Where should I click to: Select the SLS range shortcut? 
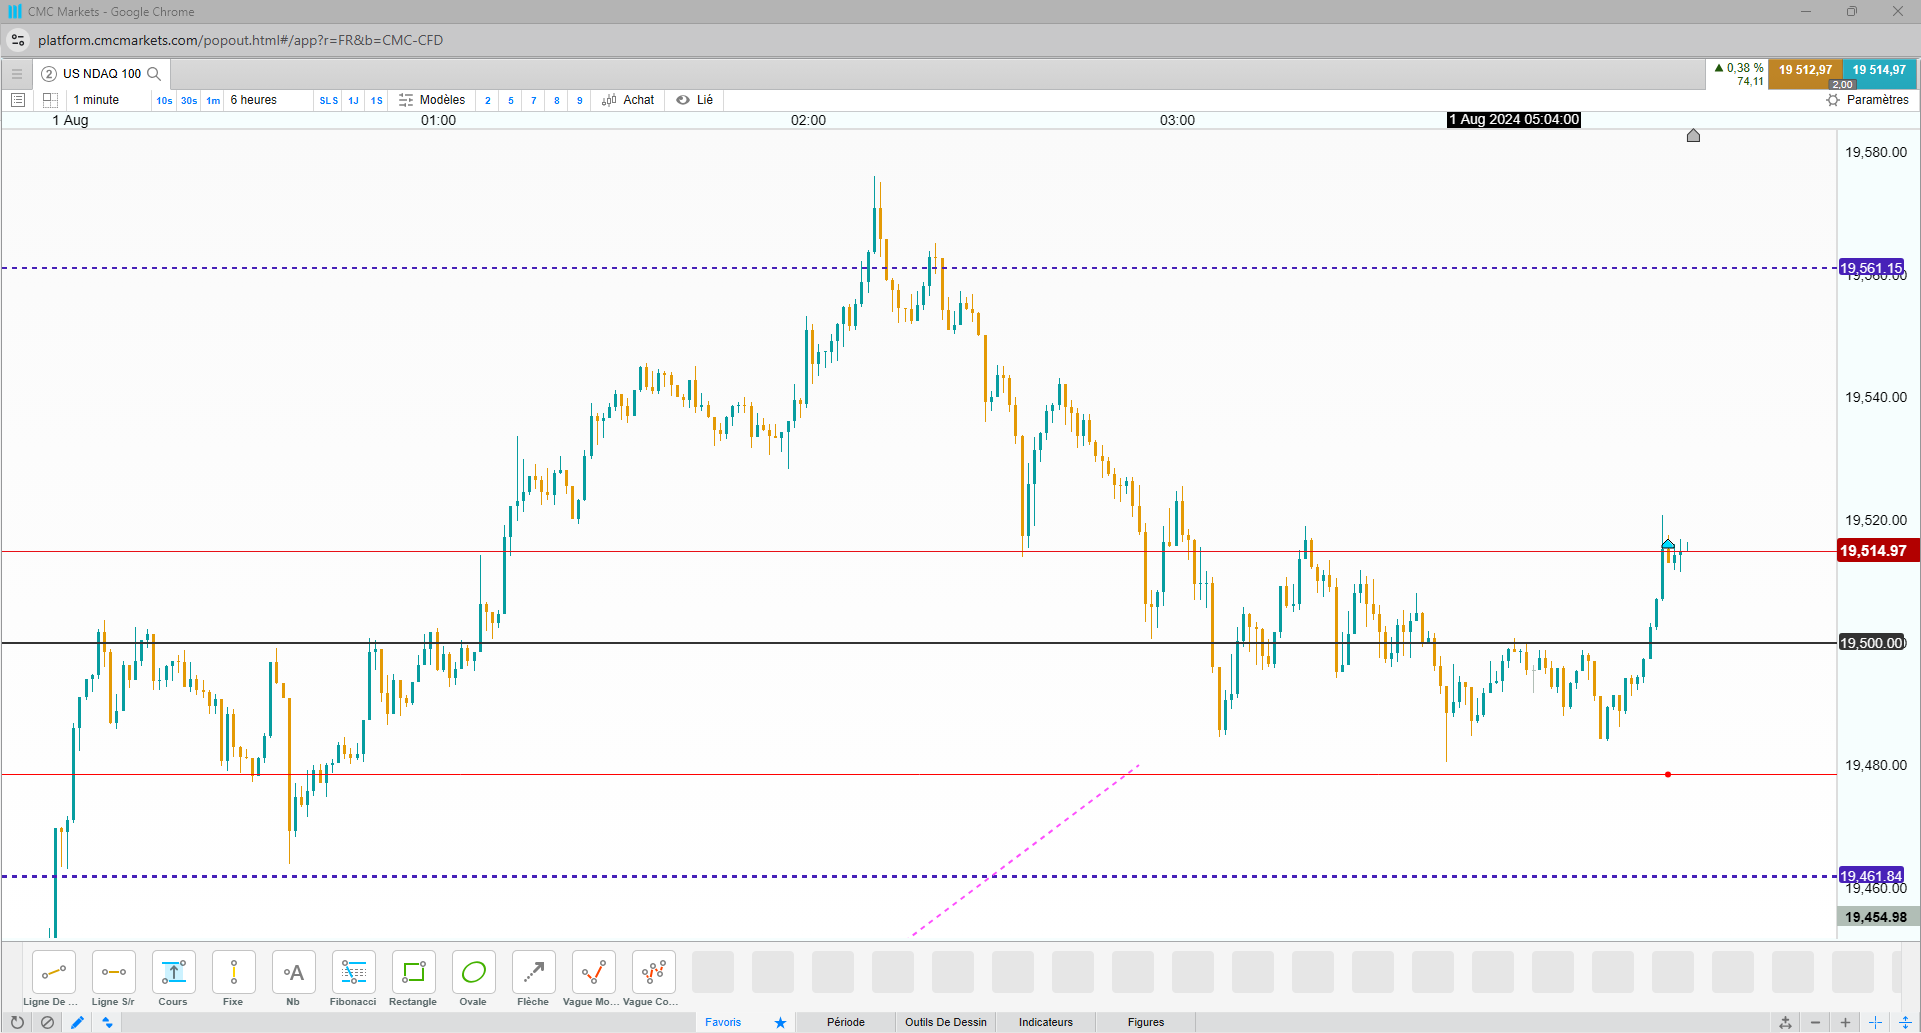(x=329, y=100)
